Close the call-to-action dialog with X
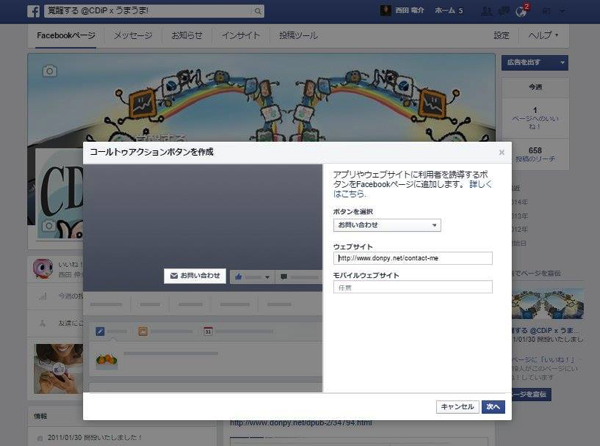 [502, 152]
